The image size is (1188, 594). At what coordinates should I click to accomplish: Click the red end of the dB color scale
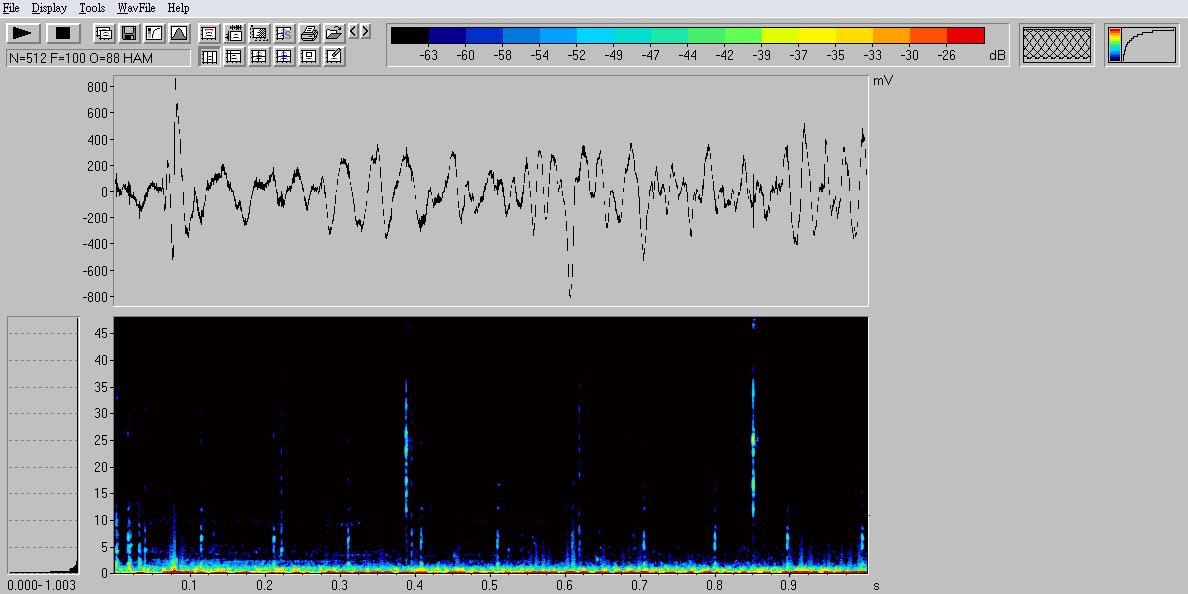(965, 36)
